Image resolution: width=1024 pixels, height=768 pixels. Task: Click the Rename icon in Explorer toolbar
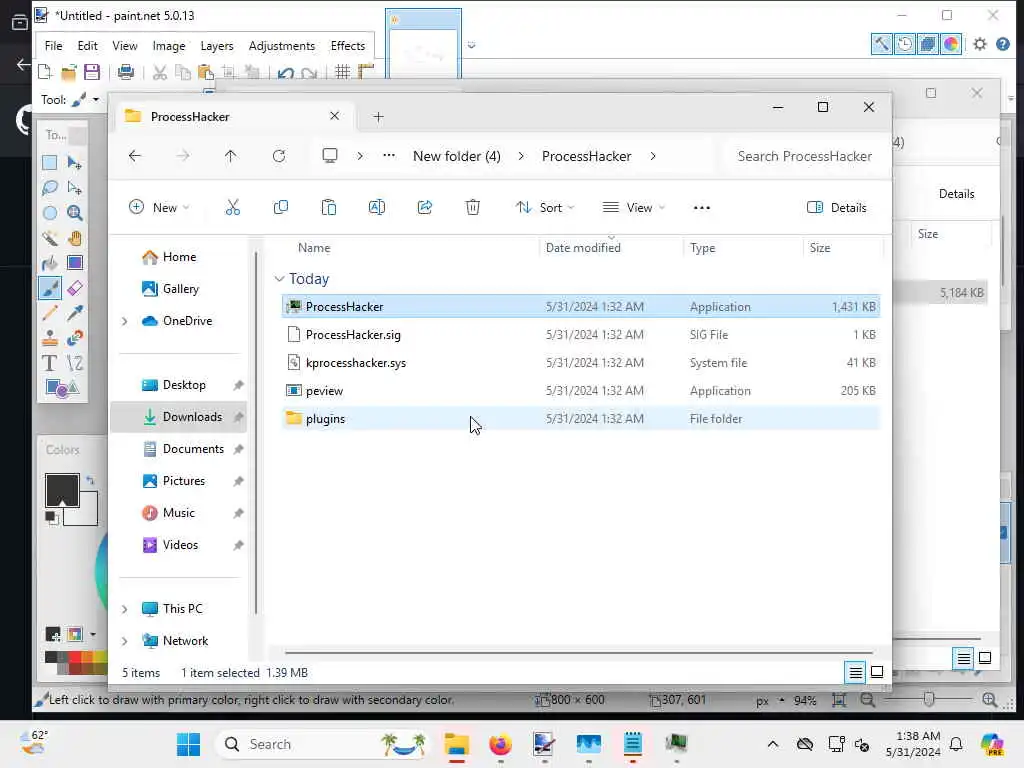pos(377,208)
